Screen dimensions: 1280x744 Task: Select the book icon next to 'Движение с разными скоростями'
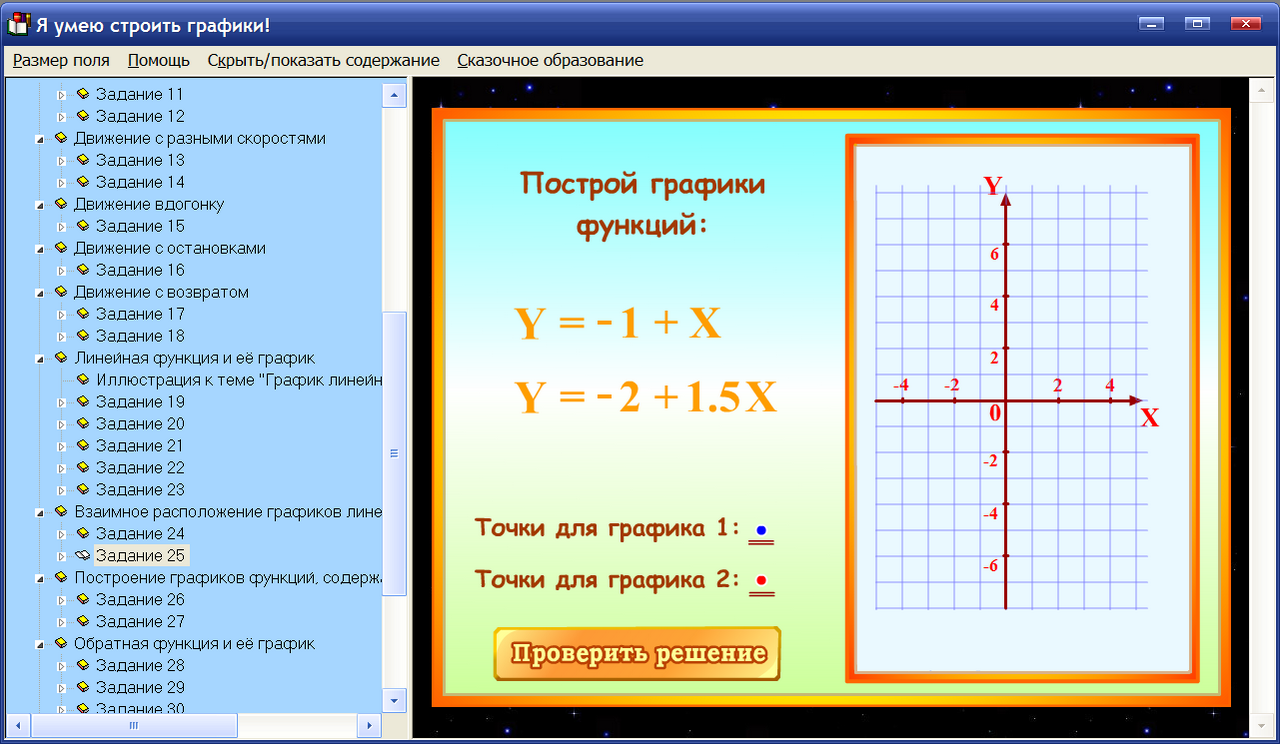point(61,138)
